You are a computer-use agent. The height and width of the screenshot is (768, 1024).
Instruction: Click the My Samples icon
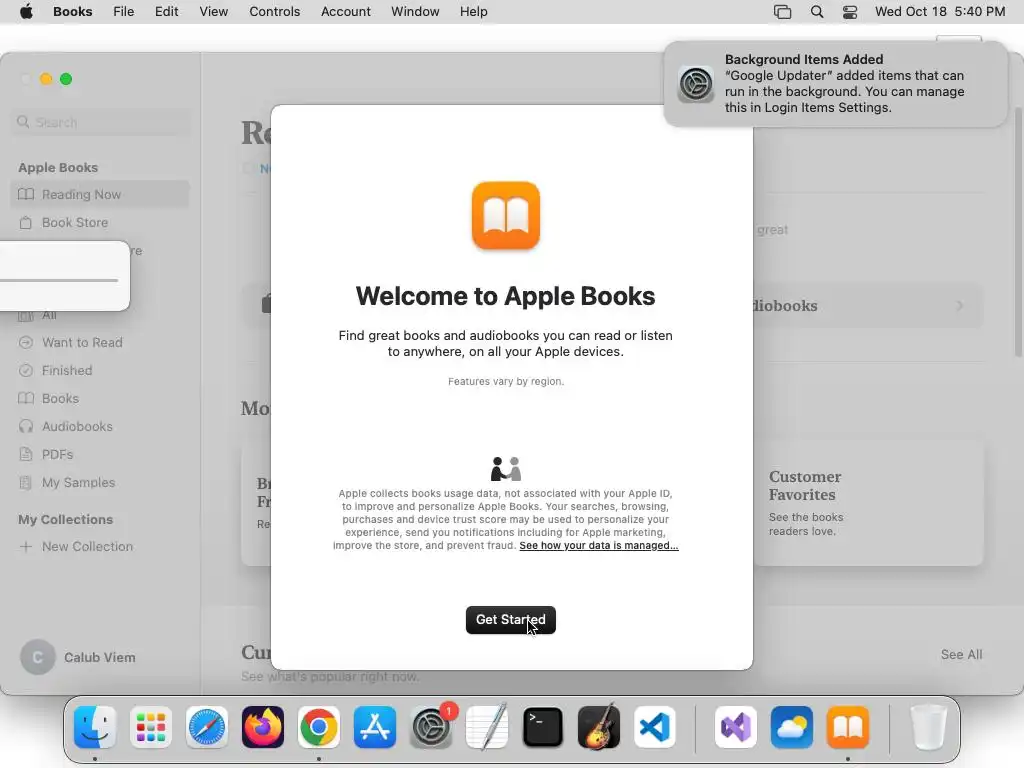point(25,483)
